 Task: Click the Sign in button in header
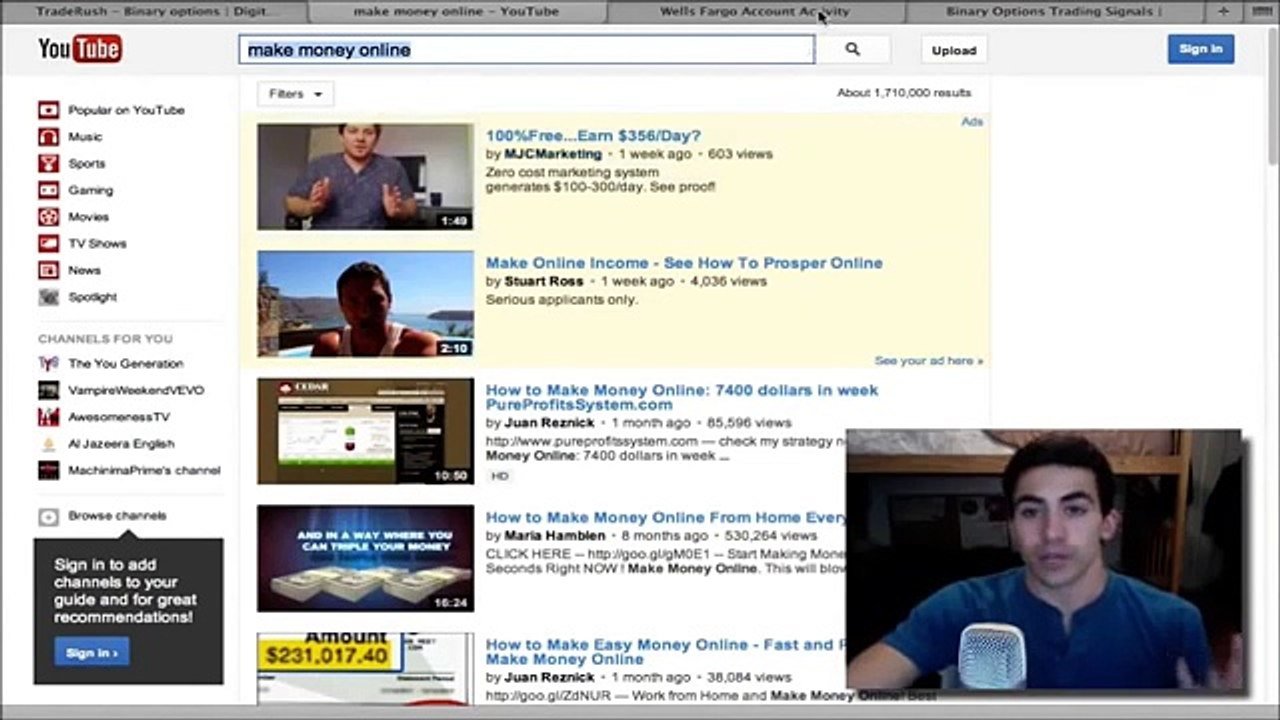(1200, 49)
